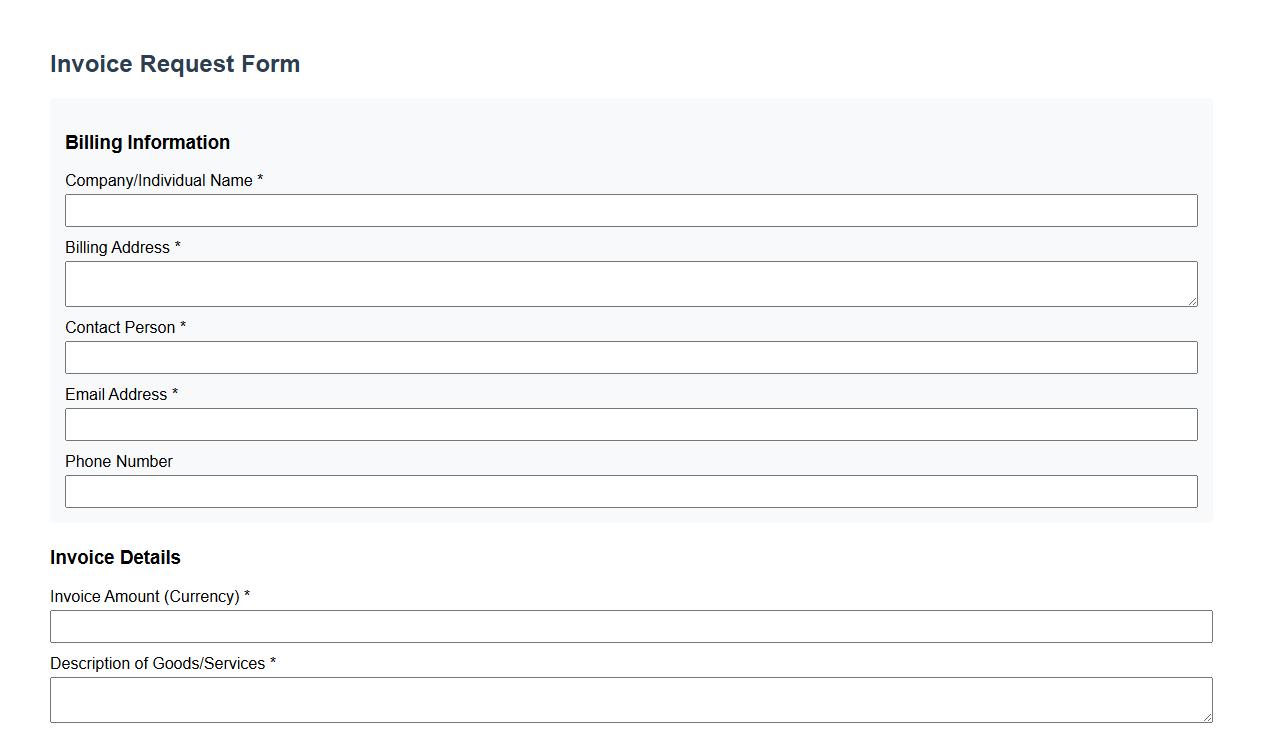The width and height of the screenshot is (1263, 735).
Task: Click the Invoice Details section heading
Action: click(x=115, y=557)
